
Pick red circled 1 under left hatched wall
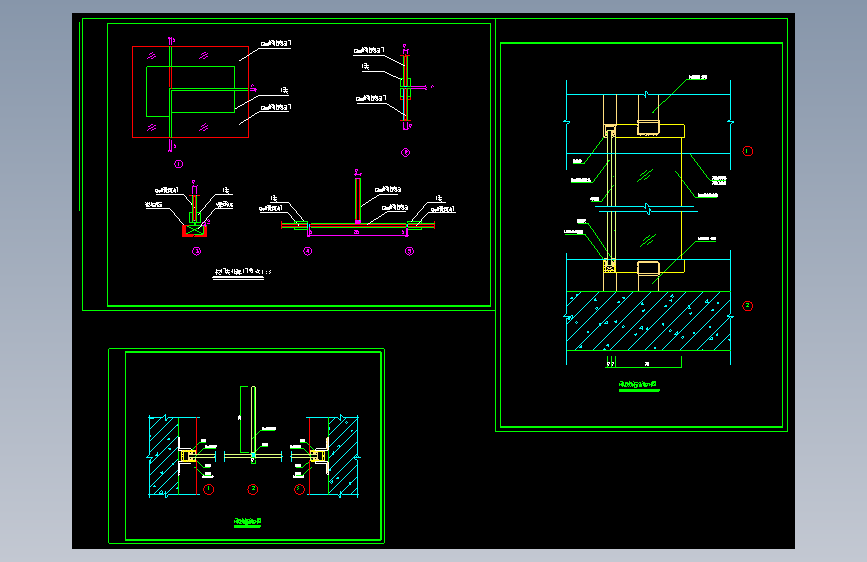[208, 490]
